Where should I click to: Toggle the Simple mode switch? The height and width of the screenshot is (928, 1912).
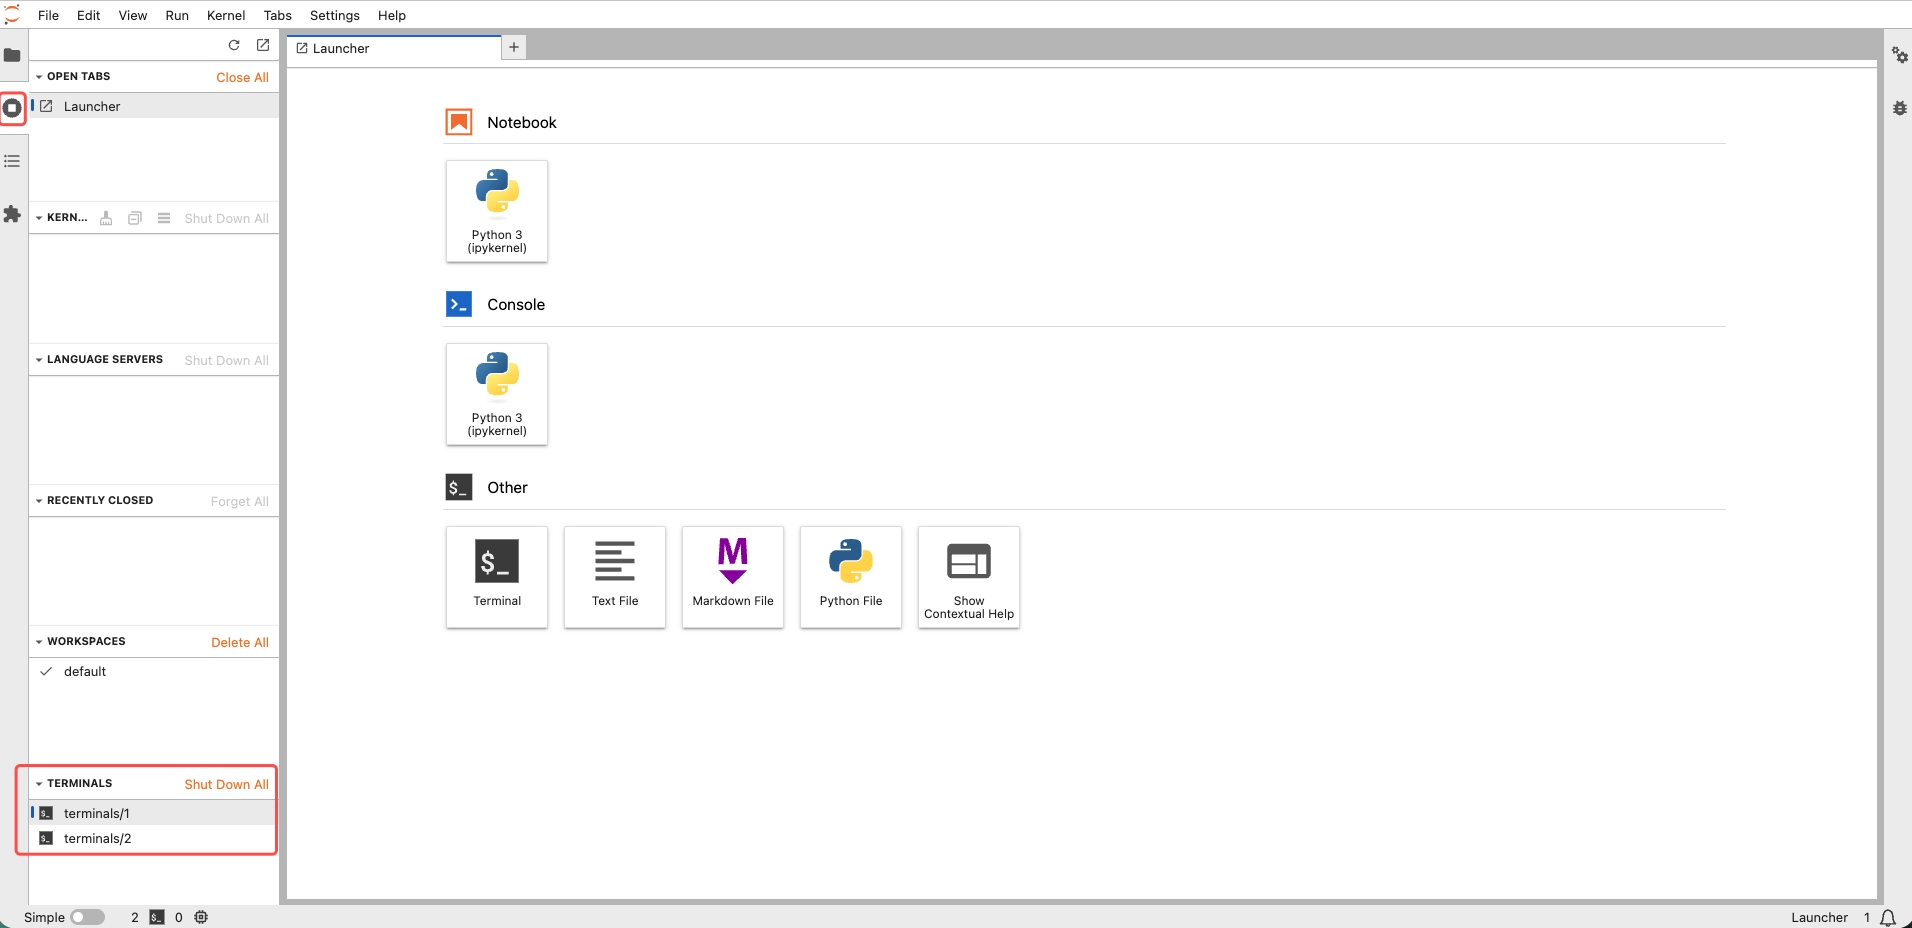[x=87, y=917]
